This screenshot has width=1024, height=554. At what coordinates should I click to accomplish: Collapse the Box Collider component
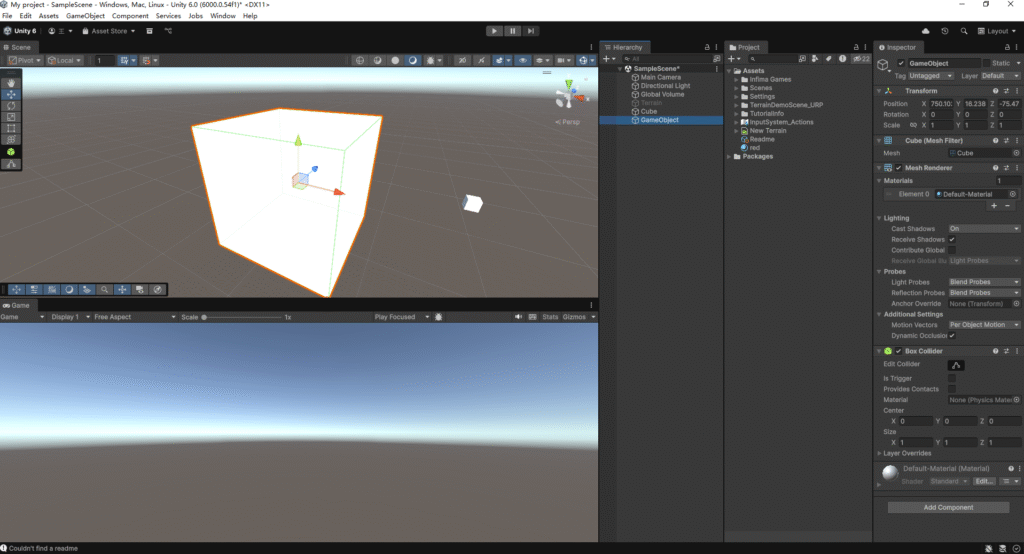click(879, 351)
